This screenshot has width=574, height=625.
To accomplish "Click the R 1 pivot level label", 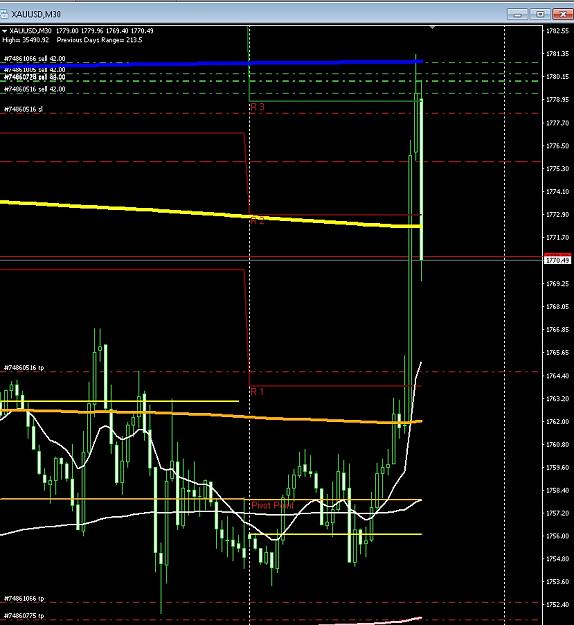I will point(258,392).
